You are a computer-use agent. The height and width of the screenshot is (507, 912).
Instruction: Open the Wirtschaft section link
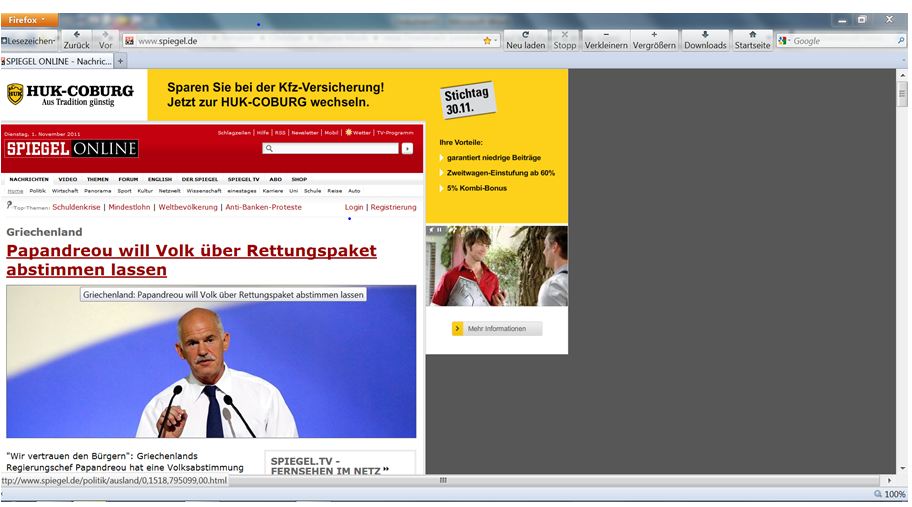coord(65,191)
